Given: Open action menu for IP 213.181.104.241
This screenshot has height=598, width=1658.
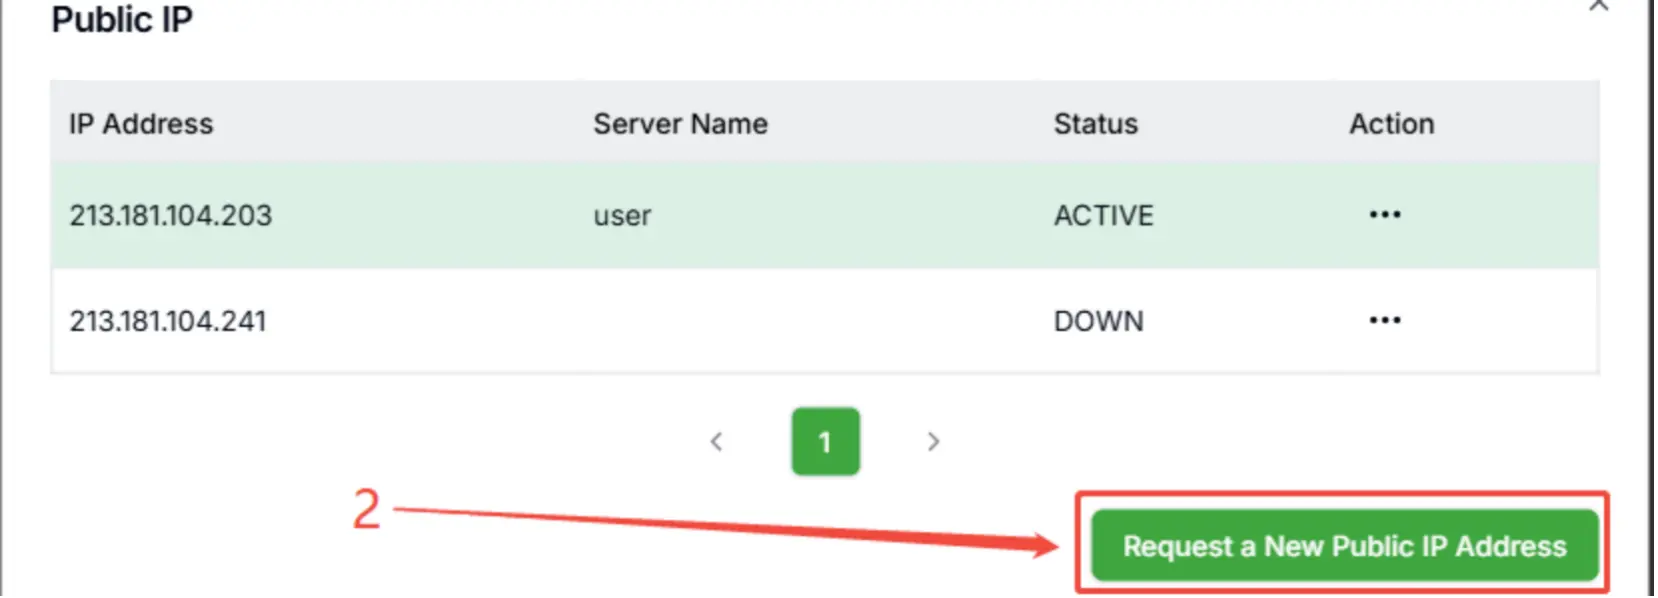Looking at the screenshot, I should [1384, 320].
